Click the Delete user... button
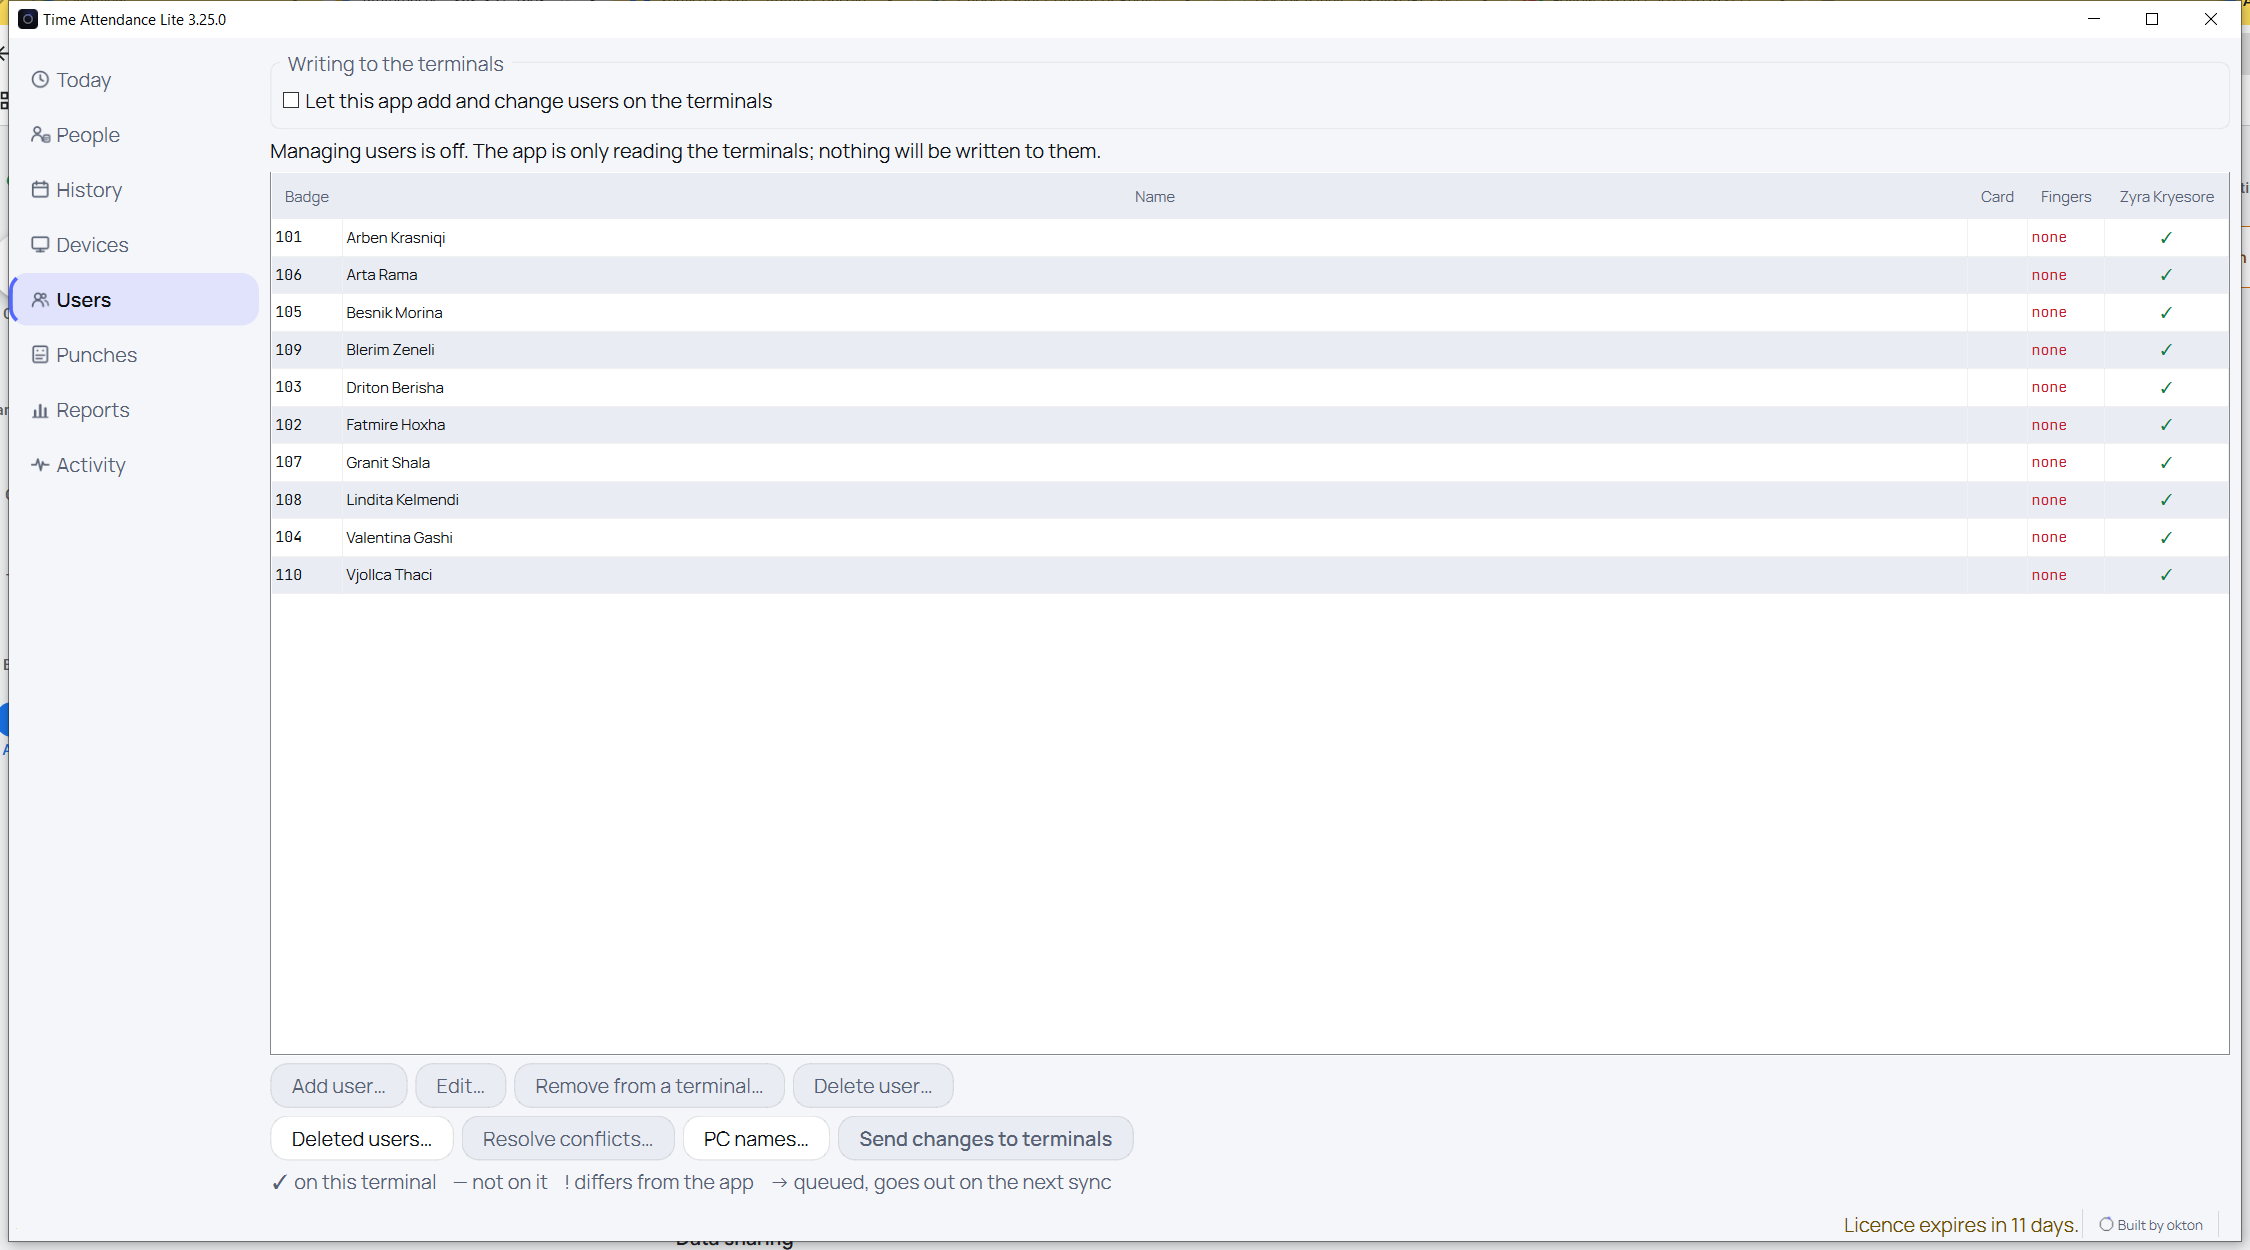The height and width of the screenshot is (1250, 2250). 873,1085
